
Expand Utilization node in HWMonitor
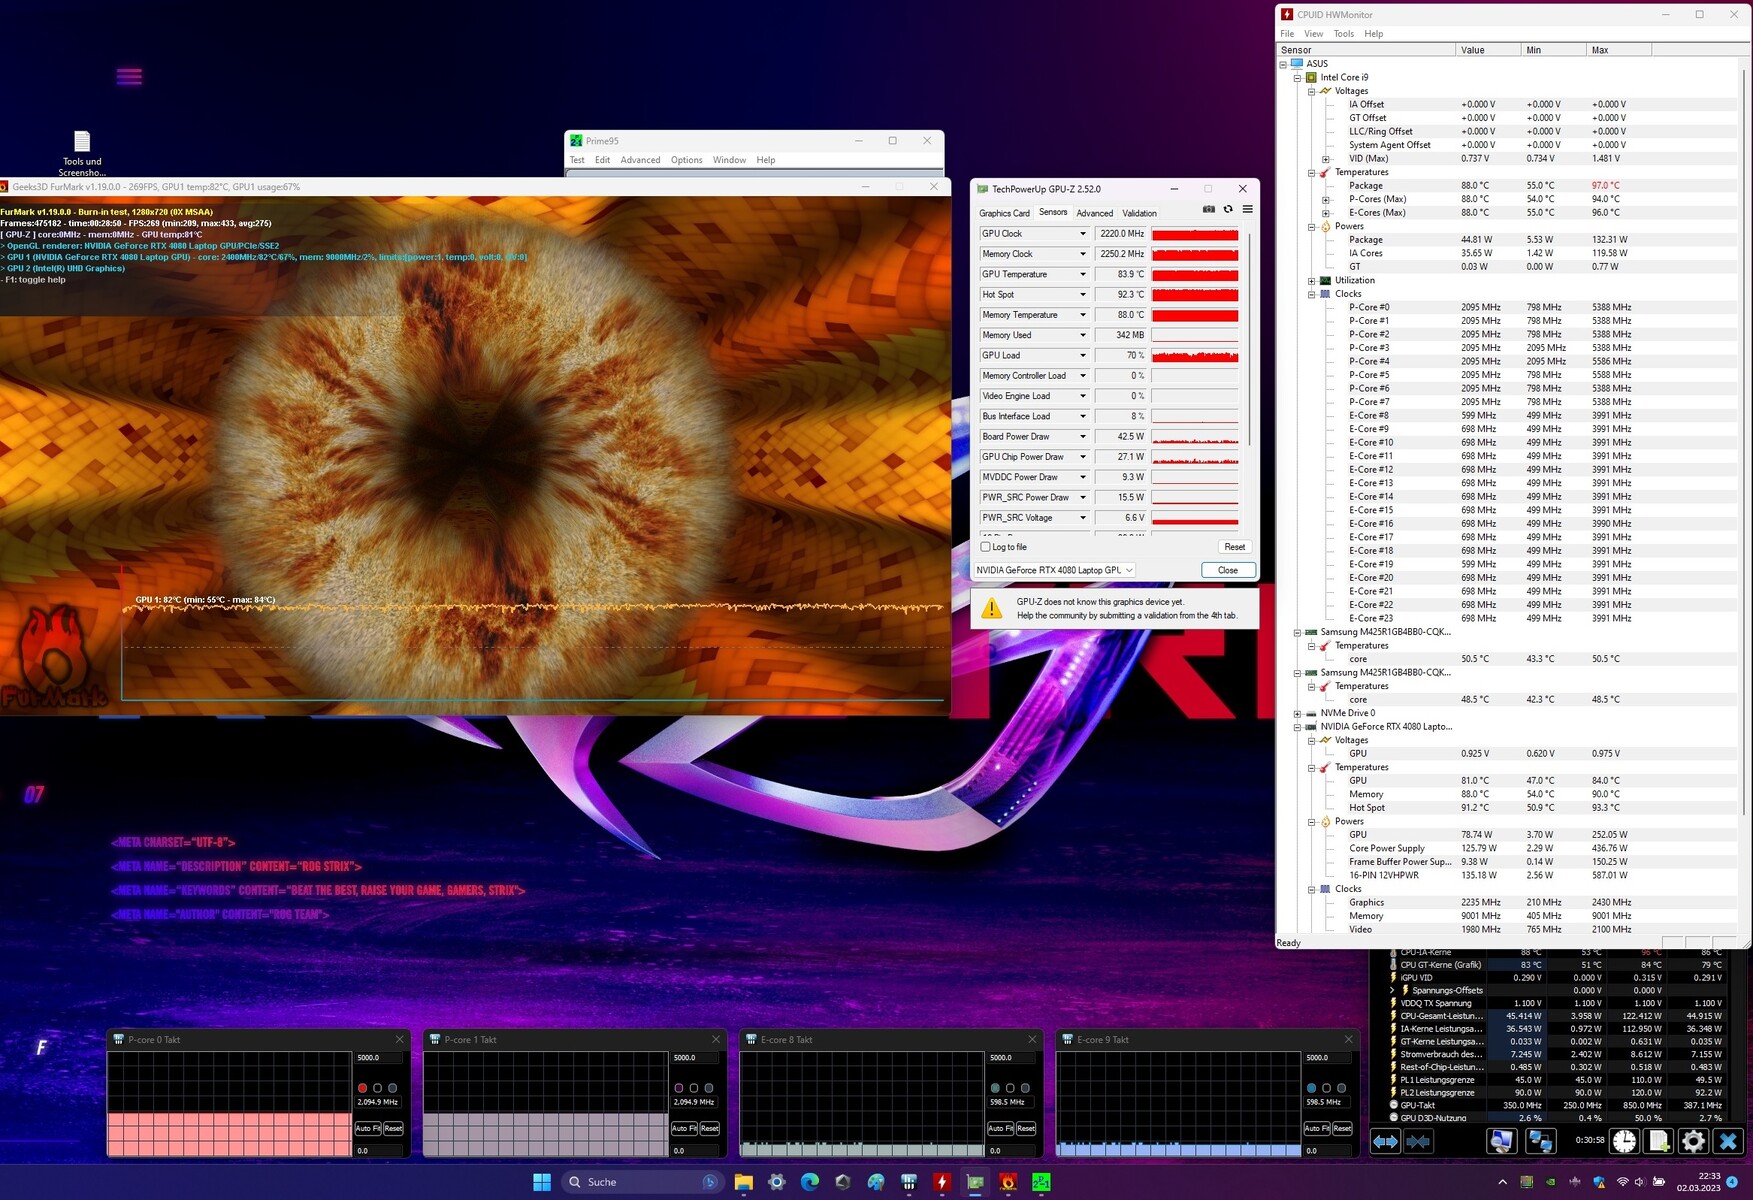[1312, 281]
